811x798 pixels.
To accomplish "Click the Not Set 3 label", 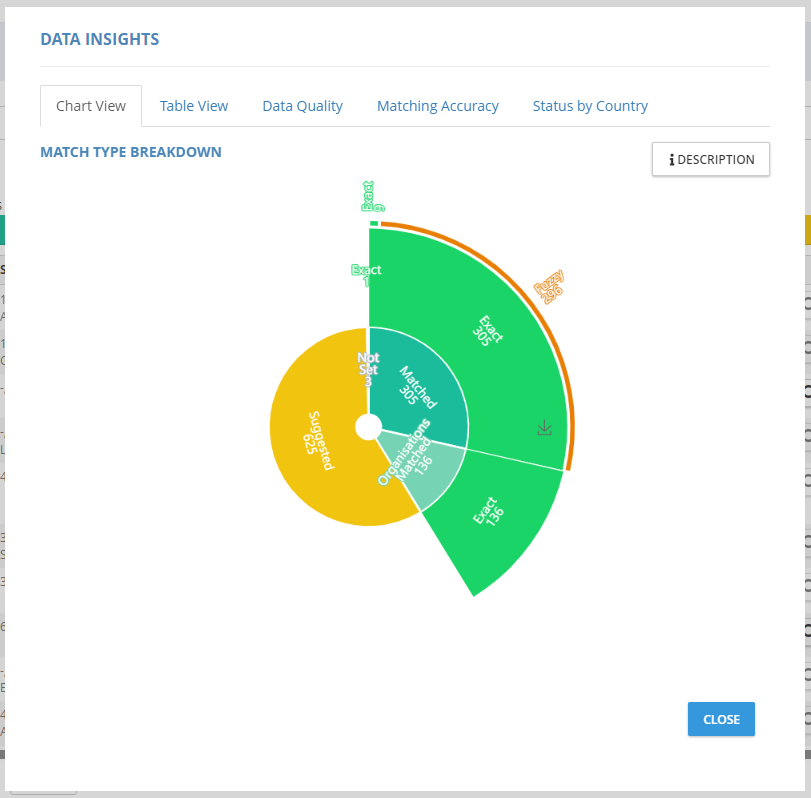I will (367, 369).
